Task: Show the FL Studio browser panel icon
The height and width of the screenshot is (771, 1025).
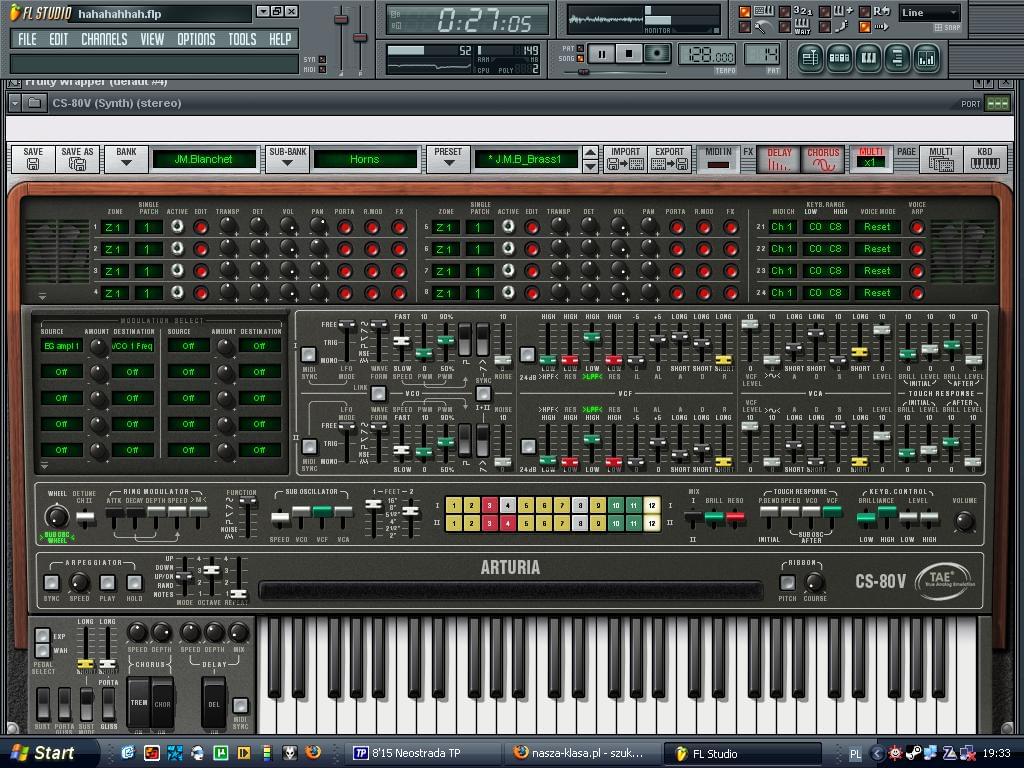Action: (898, 58)
